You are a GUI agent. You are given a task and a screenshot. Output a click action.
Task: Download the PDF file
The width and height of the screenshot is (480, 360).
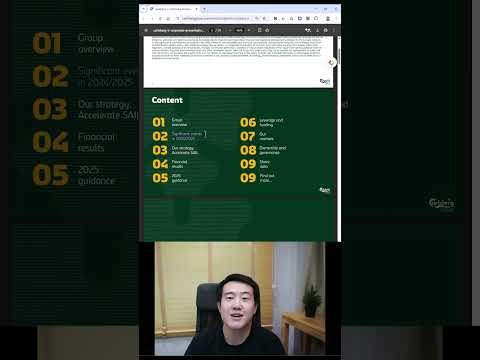pos(317,30)
